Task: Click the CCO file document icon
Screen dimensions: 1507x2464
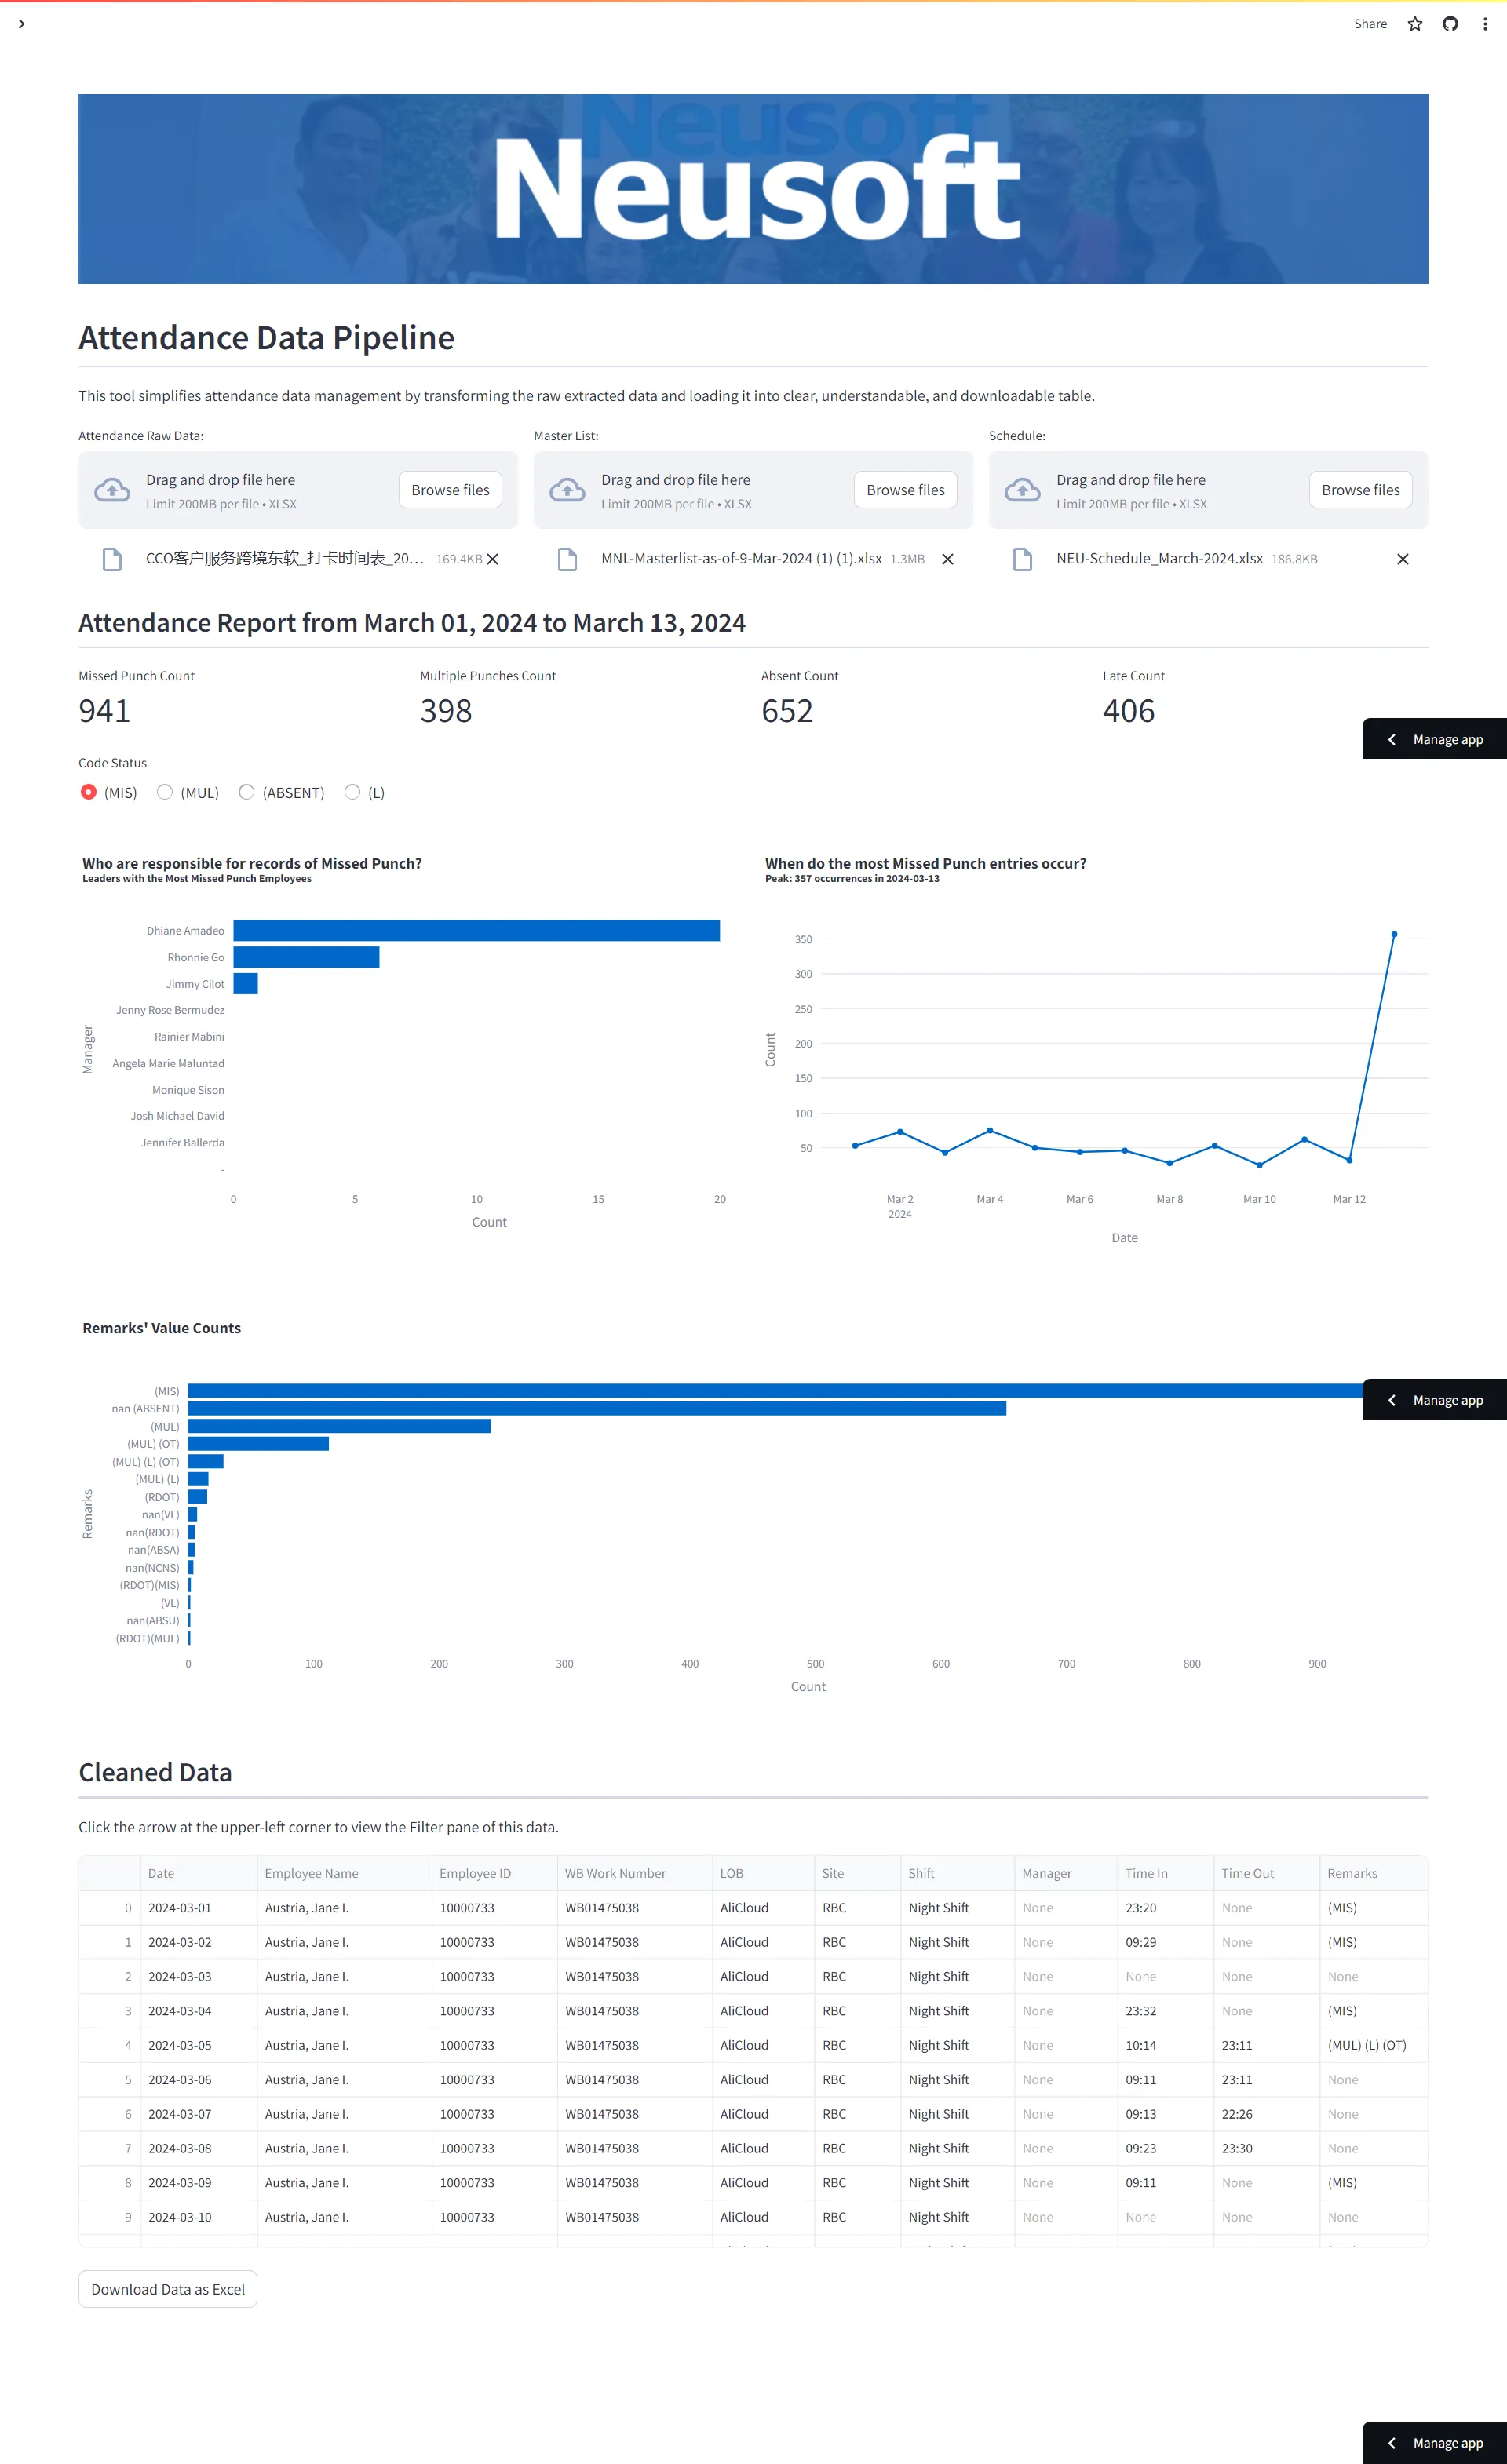Action: point(112,559)
